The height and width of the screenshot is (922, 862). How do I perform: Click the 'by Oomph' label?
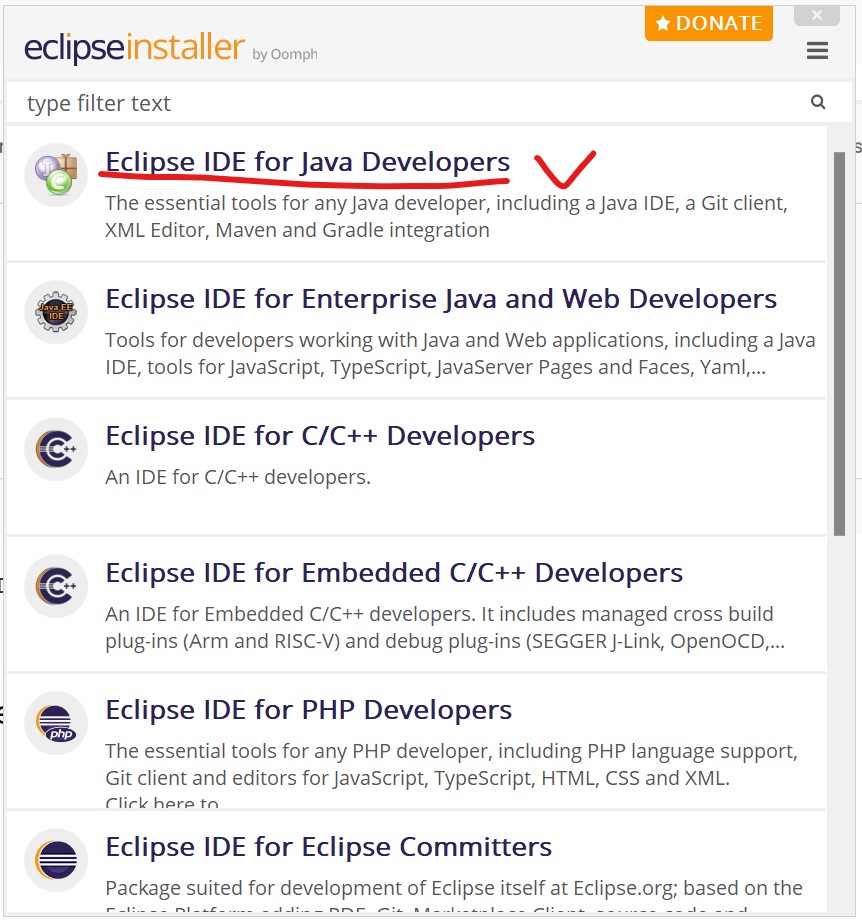pyautogui.click(x=285, y=54)
